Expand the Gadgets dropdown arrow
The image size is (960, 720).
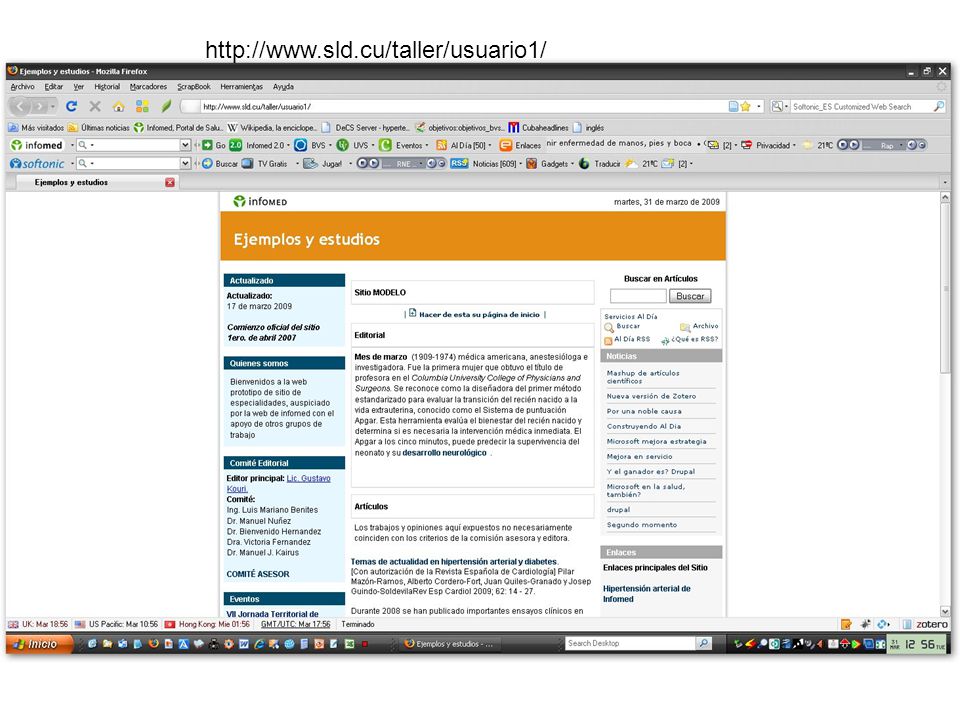(x=572, y=163)
